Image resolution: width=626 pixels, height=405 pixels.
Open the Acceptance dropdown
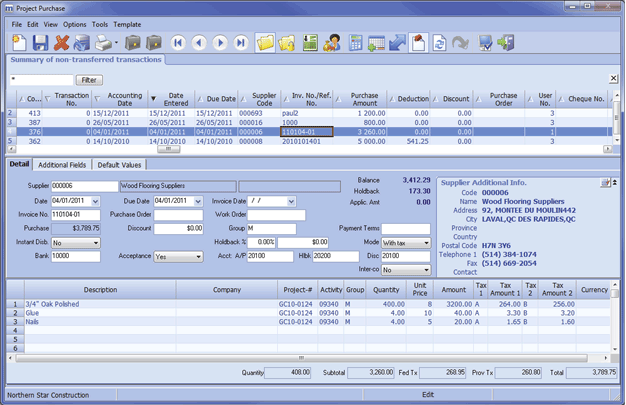(198, 256)
